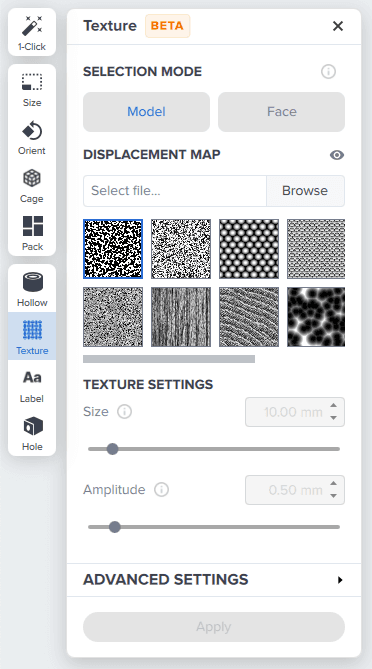The width and height of the screenshot is (372, 669).
Task: Select the Cage tool
Action: pyautogui.click(x=32, y=186)
